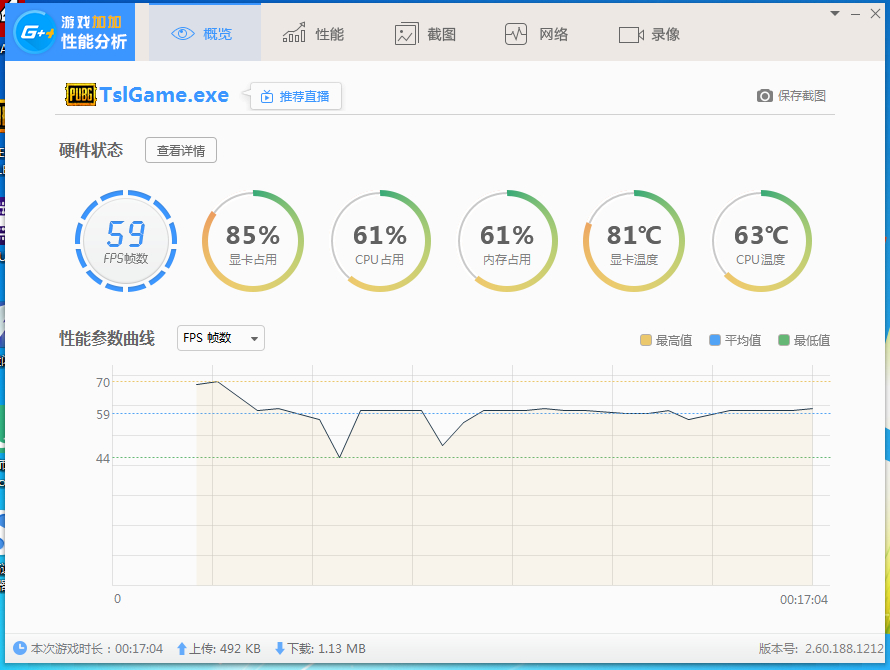Click the 硬件状态 section heading

91,150
